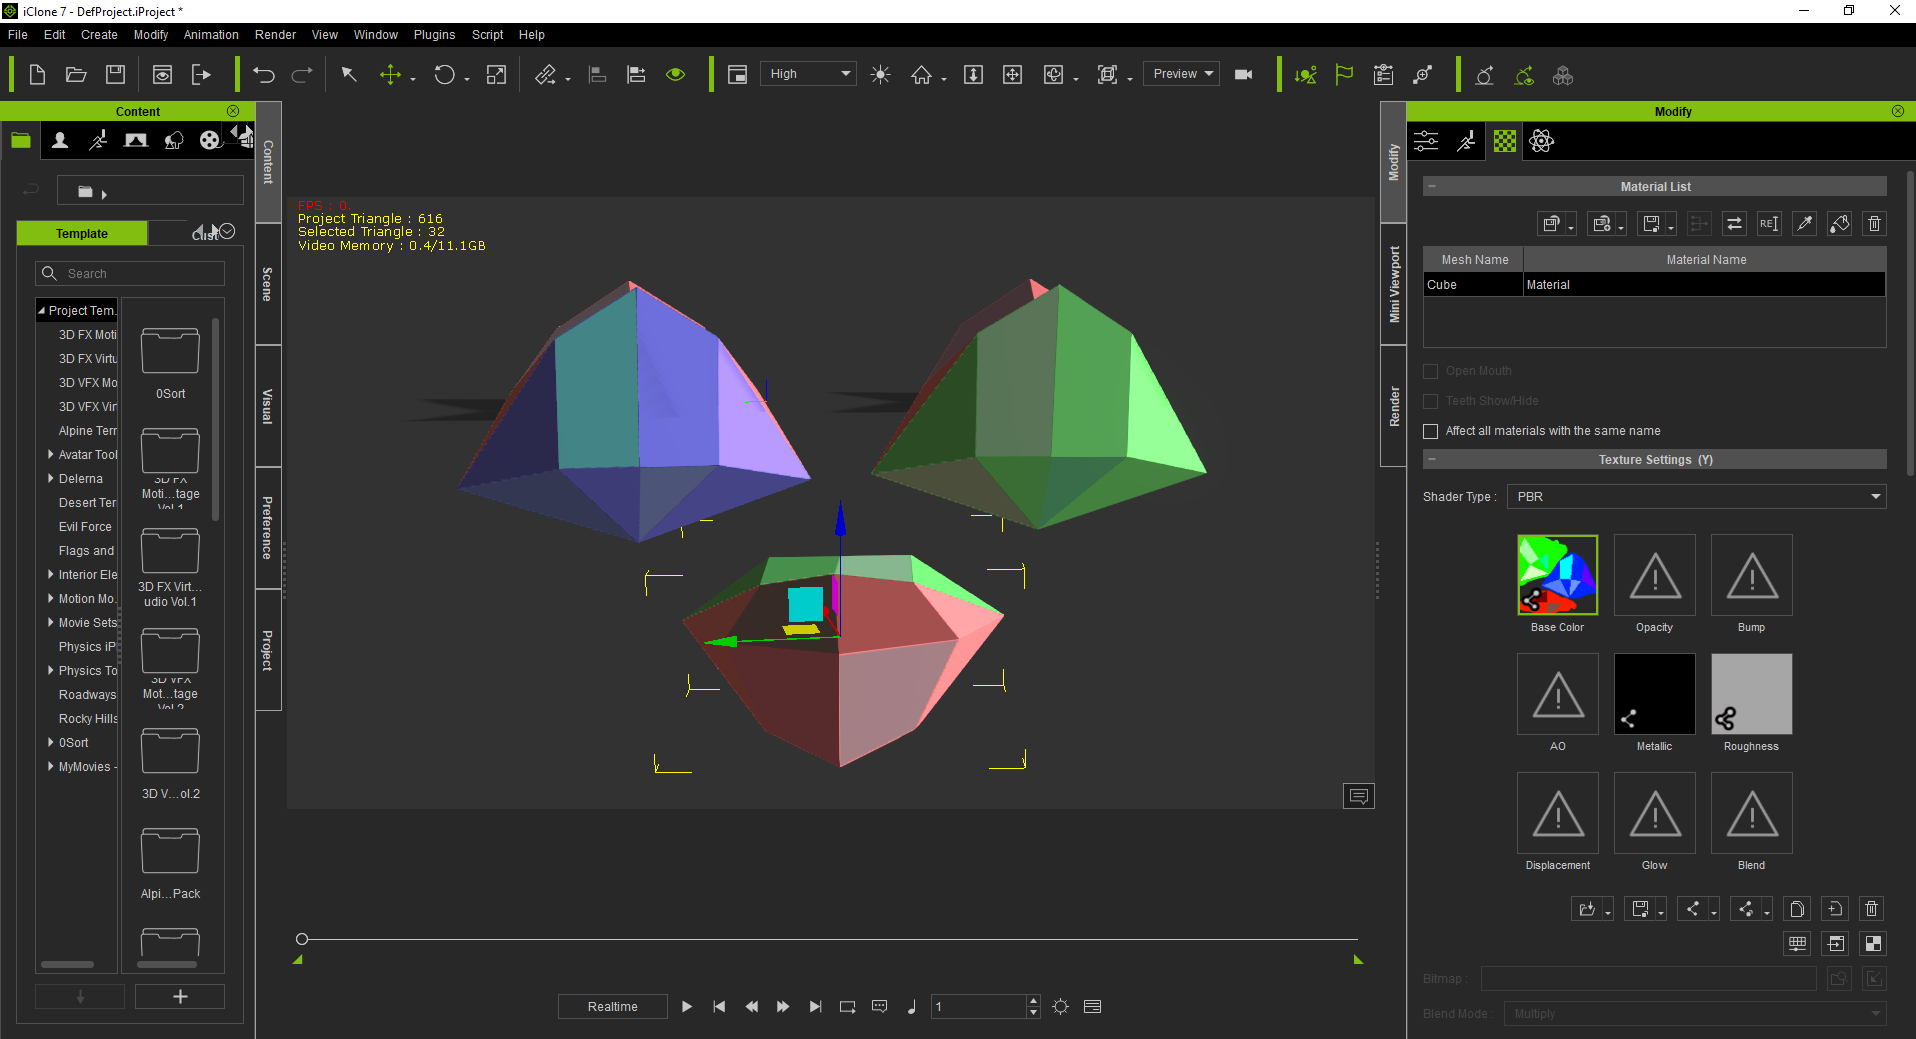Screen dimensions: 1916x1039
Task: Click the light sun icon in toolbar
Action: 880,75
